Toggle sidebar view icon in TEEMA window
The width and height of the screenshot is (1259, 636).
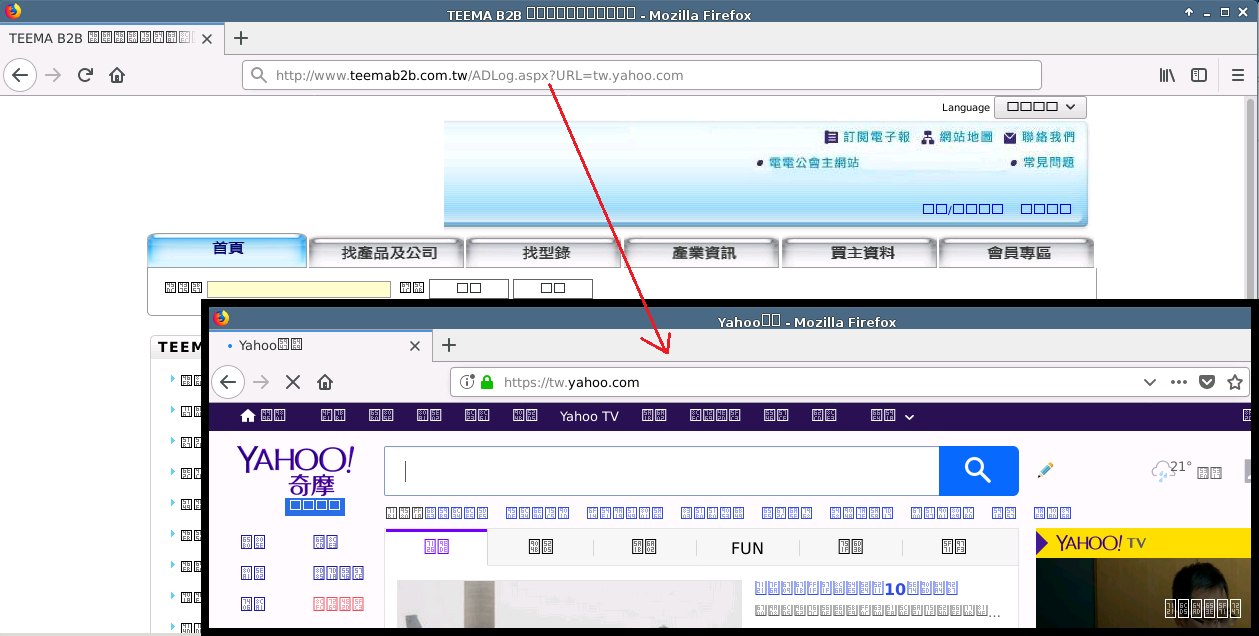[1199, 75]
